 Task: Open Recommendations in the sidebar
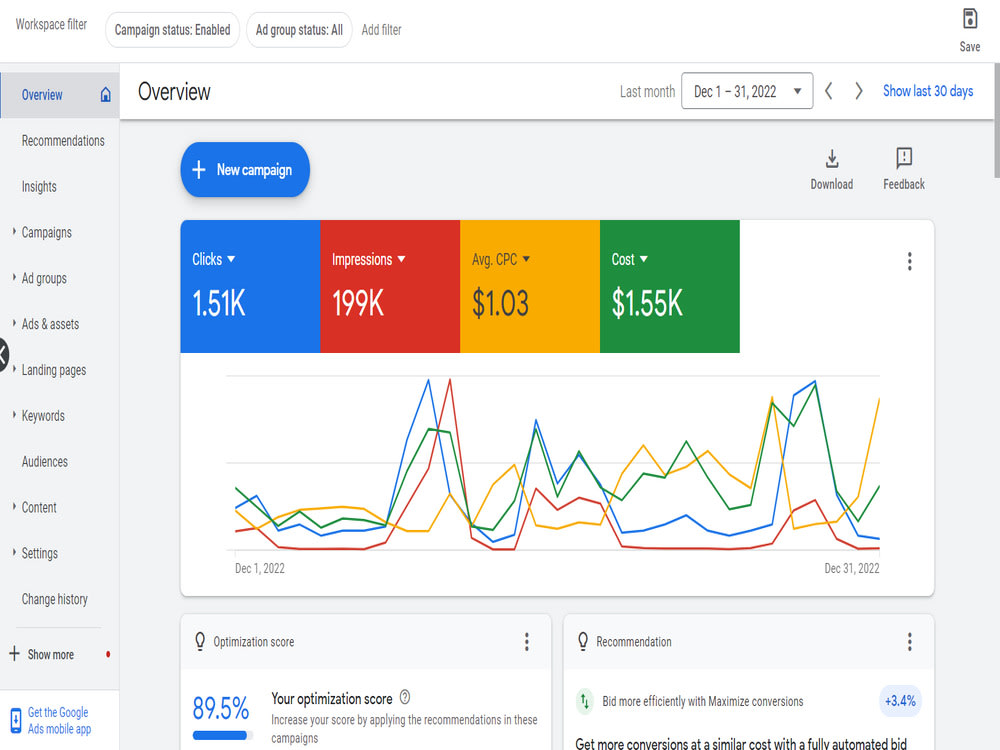(x=63, y=141)
